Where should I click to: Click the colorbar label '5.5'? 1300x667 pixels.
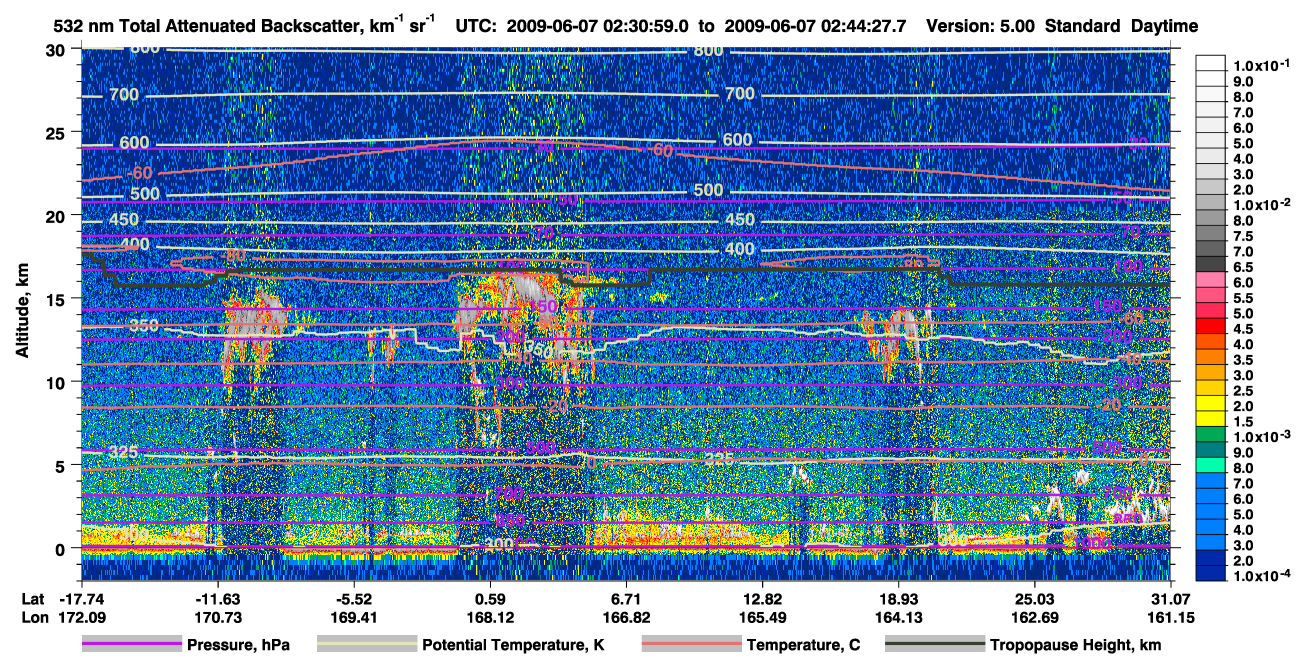click(x=1245, y=298)
